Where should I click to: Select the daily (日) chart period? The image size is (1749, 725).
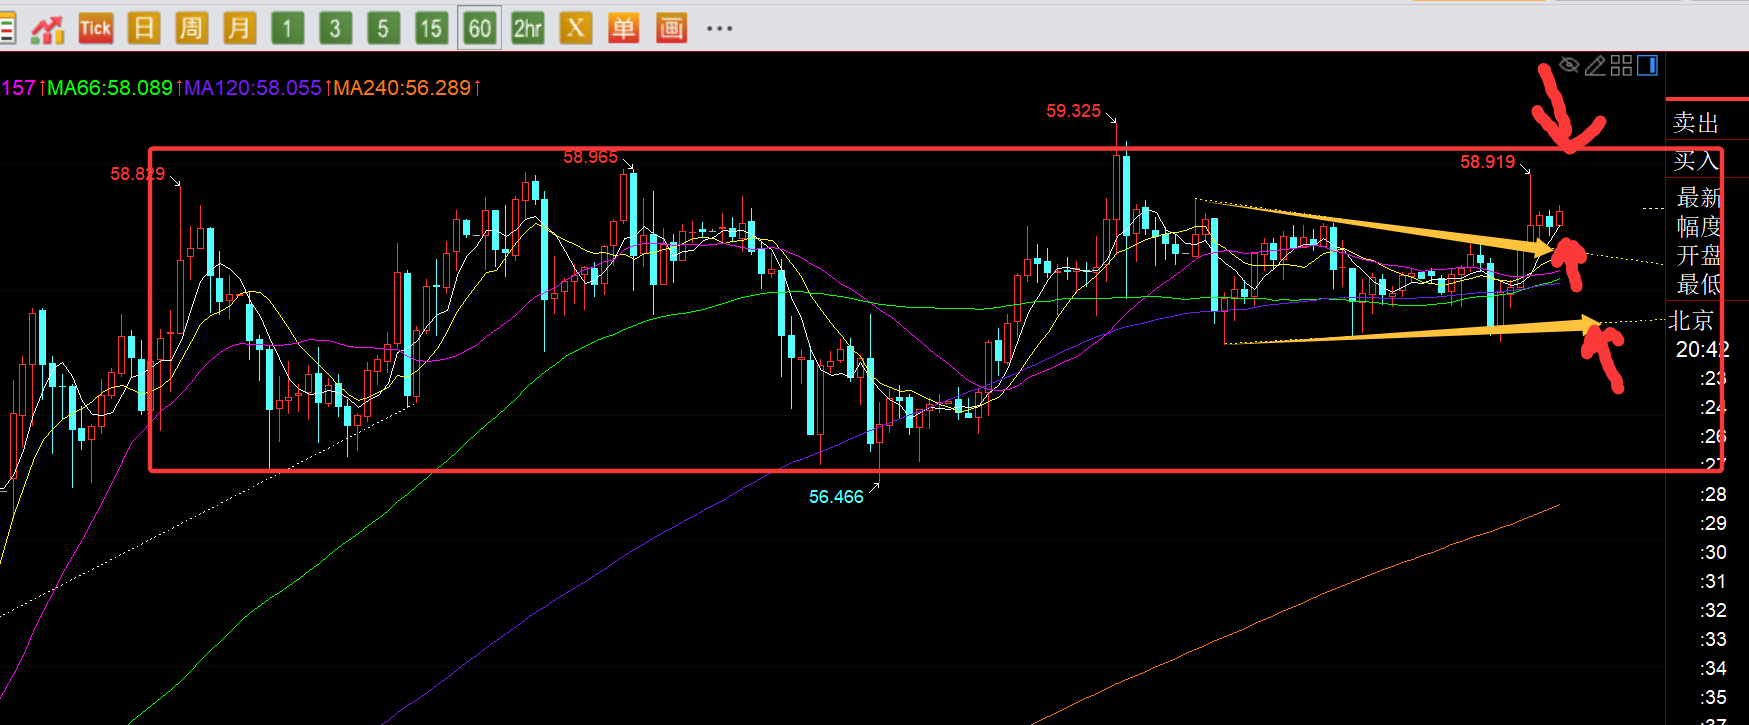pyautogui.click(x=143, y=28)
